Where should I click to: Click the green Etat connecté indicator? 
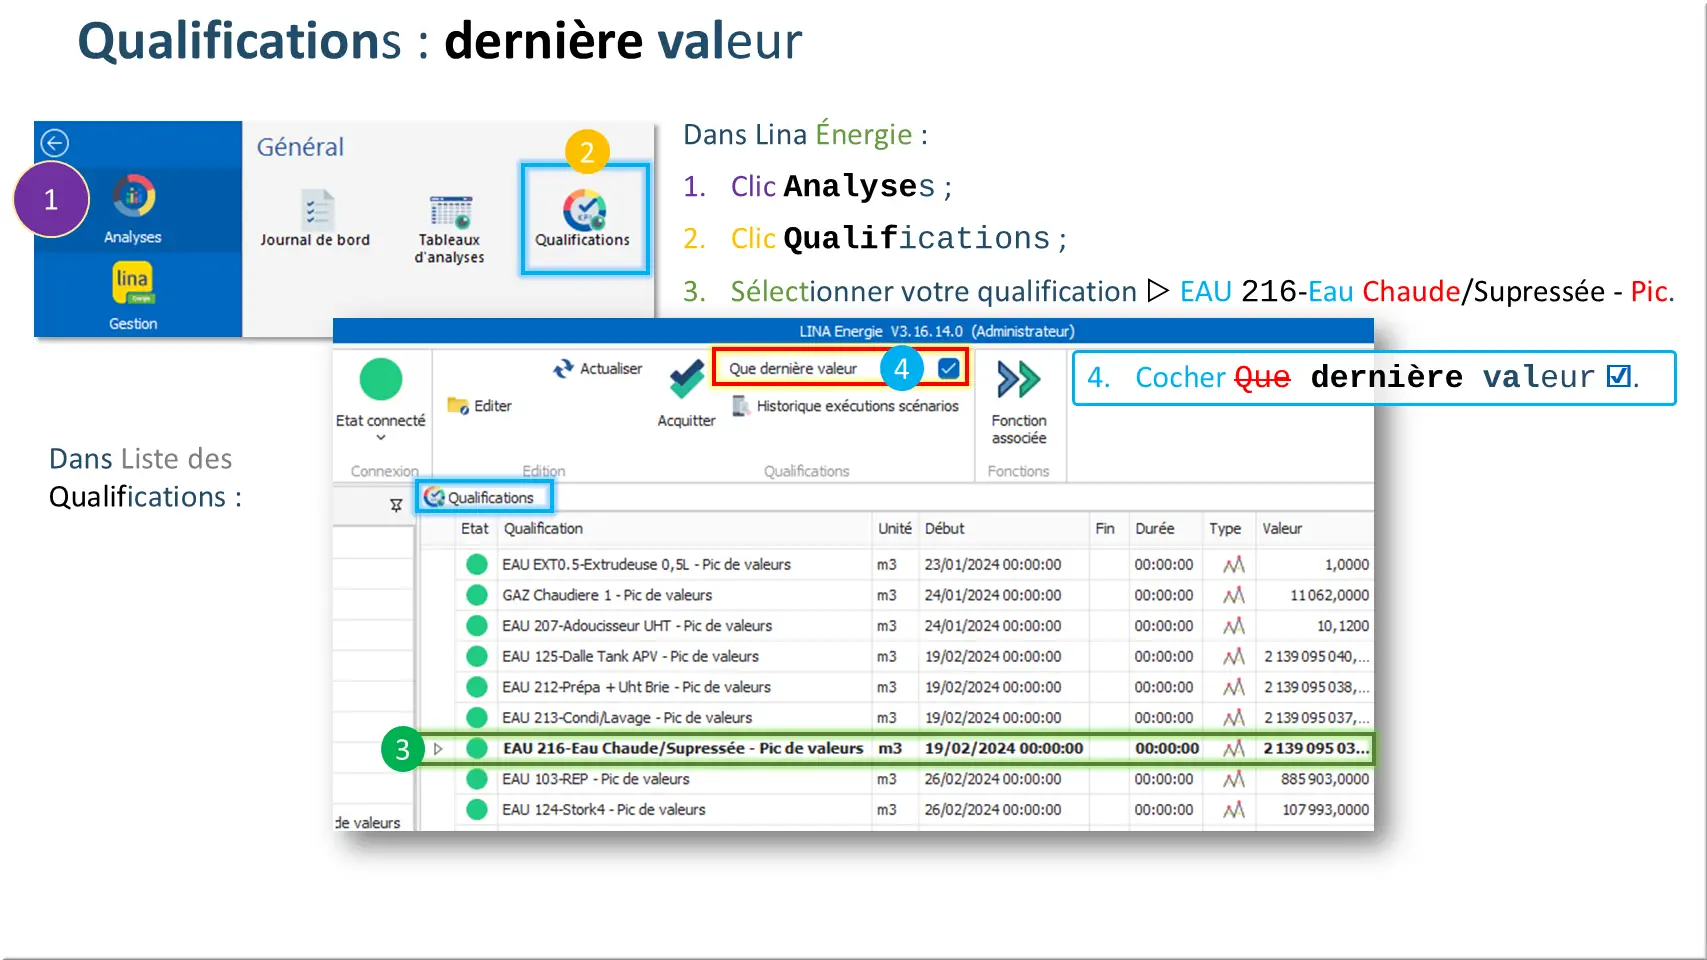381,379
